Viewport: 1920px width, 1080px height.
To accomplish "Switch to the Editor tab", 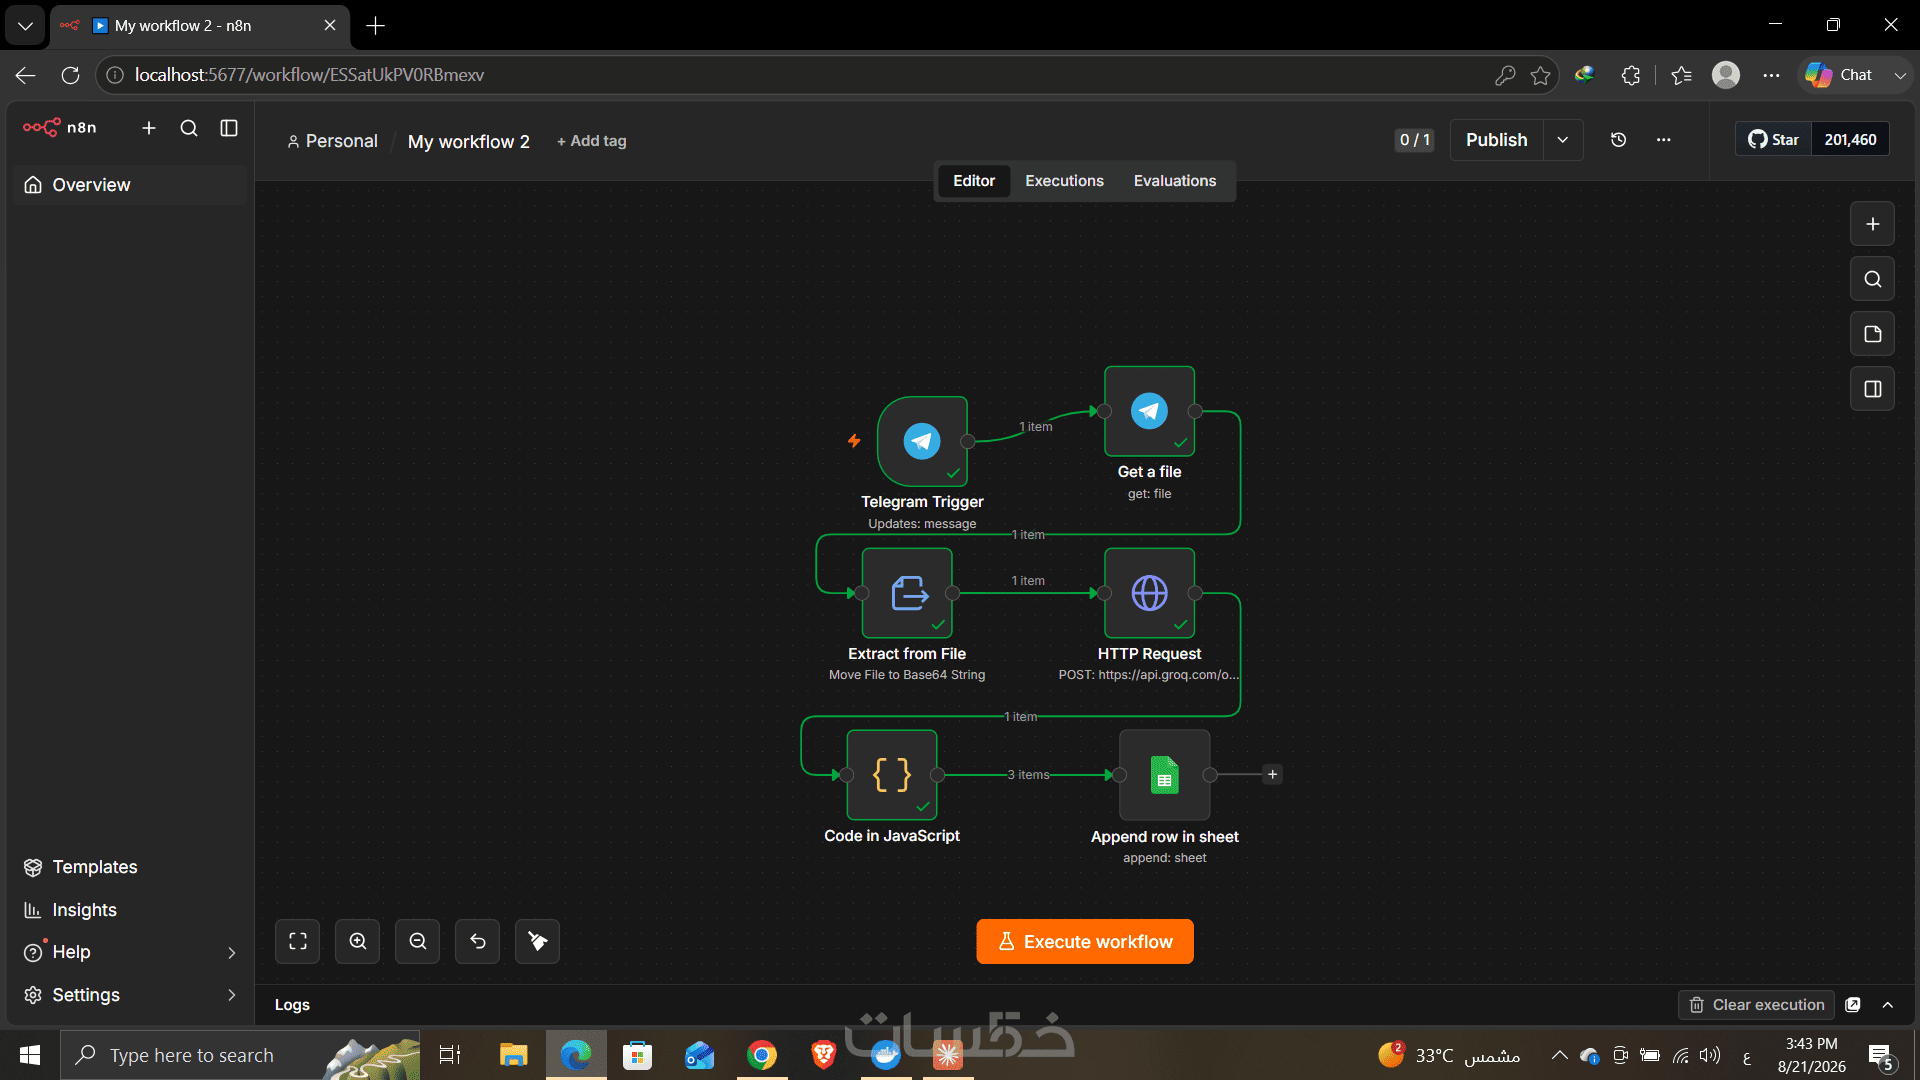I will coord(973,181).
